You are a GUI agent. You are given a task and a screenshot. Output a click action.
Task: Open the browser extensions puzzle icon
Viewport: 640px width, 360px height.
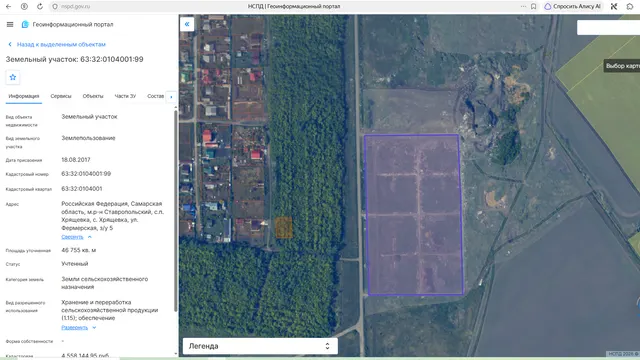(630, 7)
